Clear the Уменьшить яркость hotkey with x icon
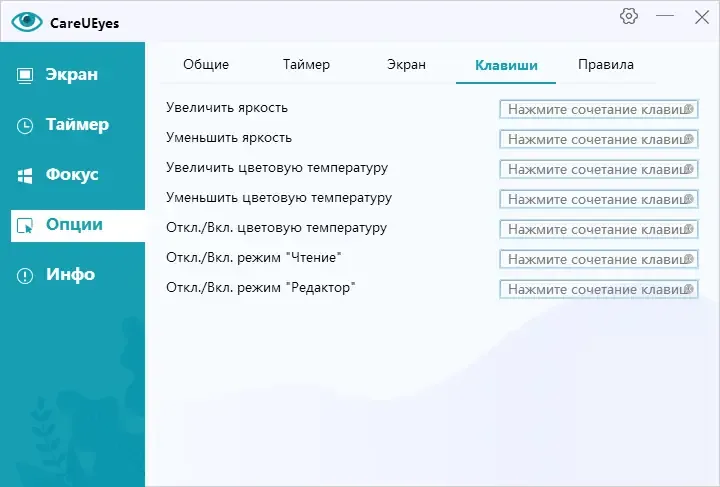The width and height of the screenshot is (720, 487). click(688, 139)
